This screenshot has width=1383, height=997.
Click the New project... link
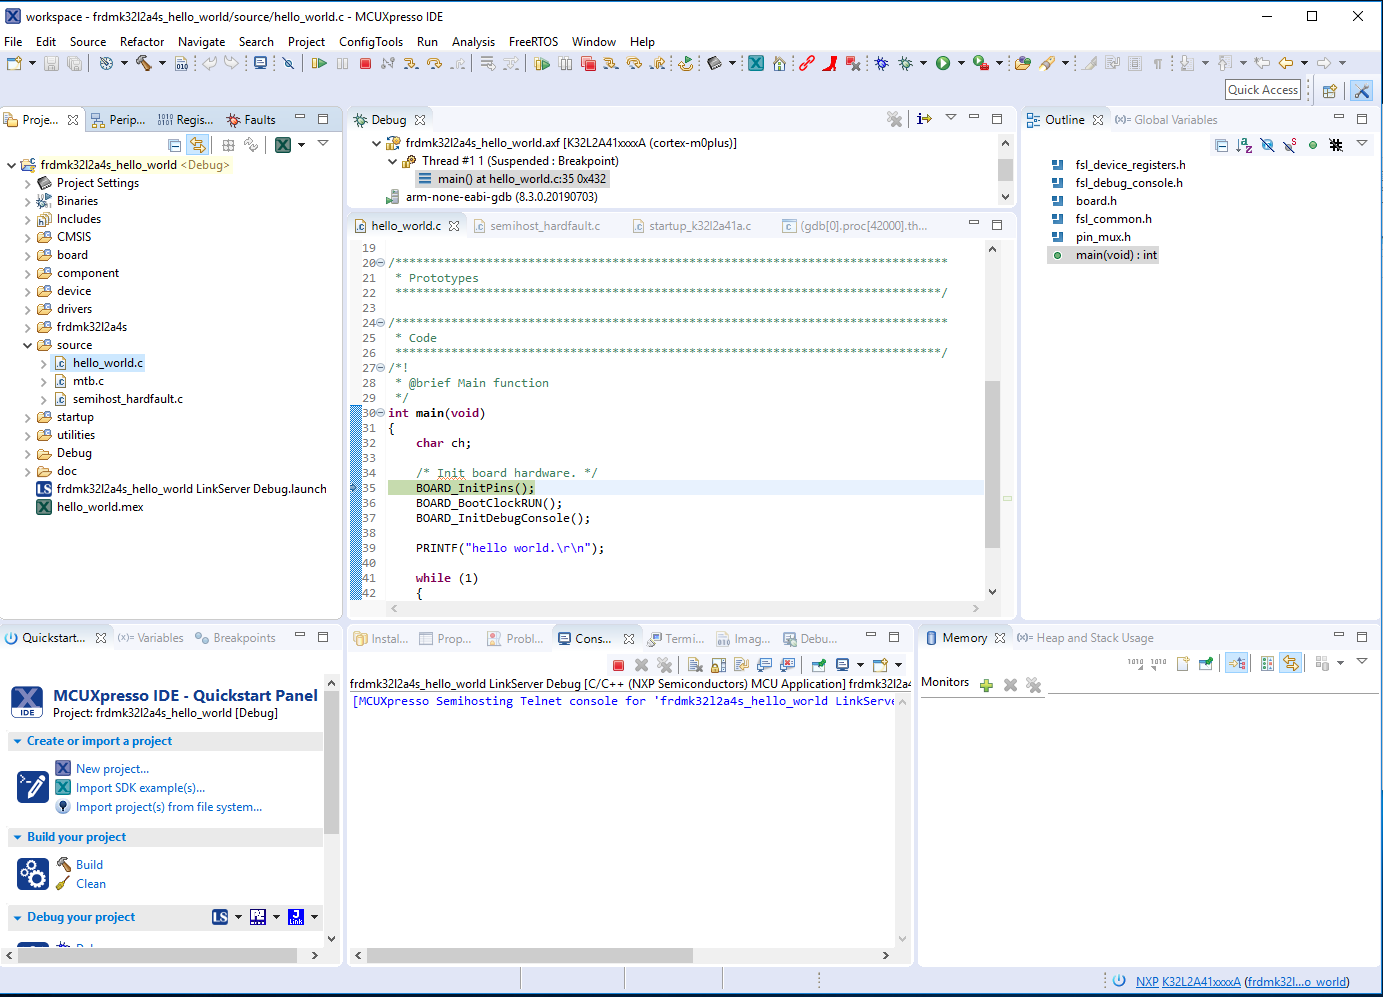[112, 769]
